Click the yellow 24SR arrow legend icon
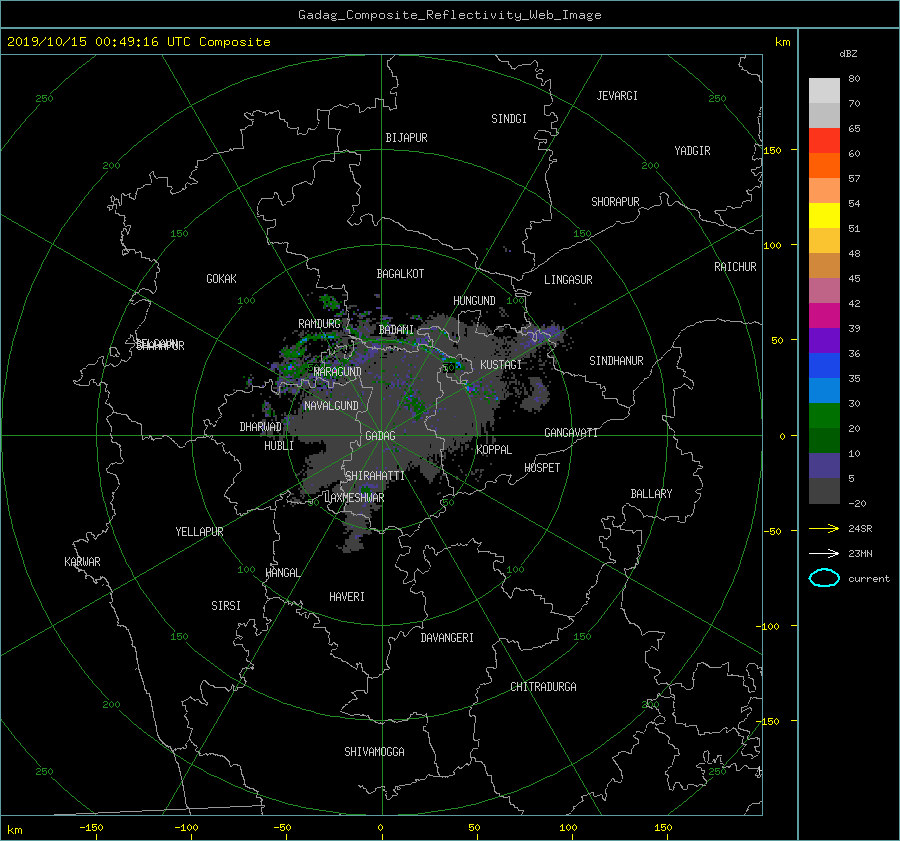900x841 pixels. 824,528
